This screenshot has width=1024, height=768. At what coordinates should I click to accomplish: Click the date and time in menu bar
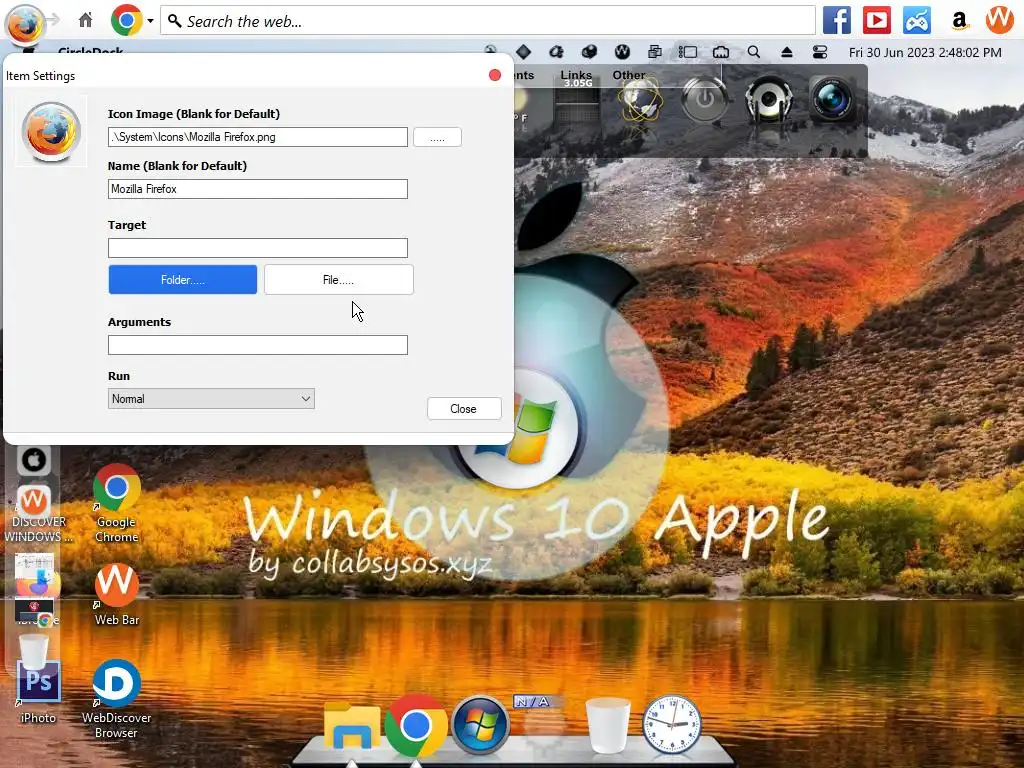point(925,52)
